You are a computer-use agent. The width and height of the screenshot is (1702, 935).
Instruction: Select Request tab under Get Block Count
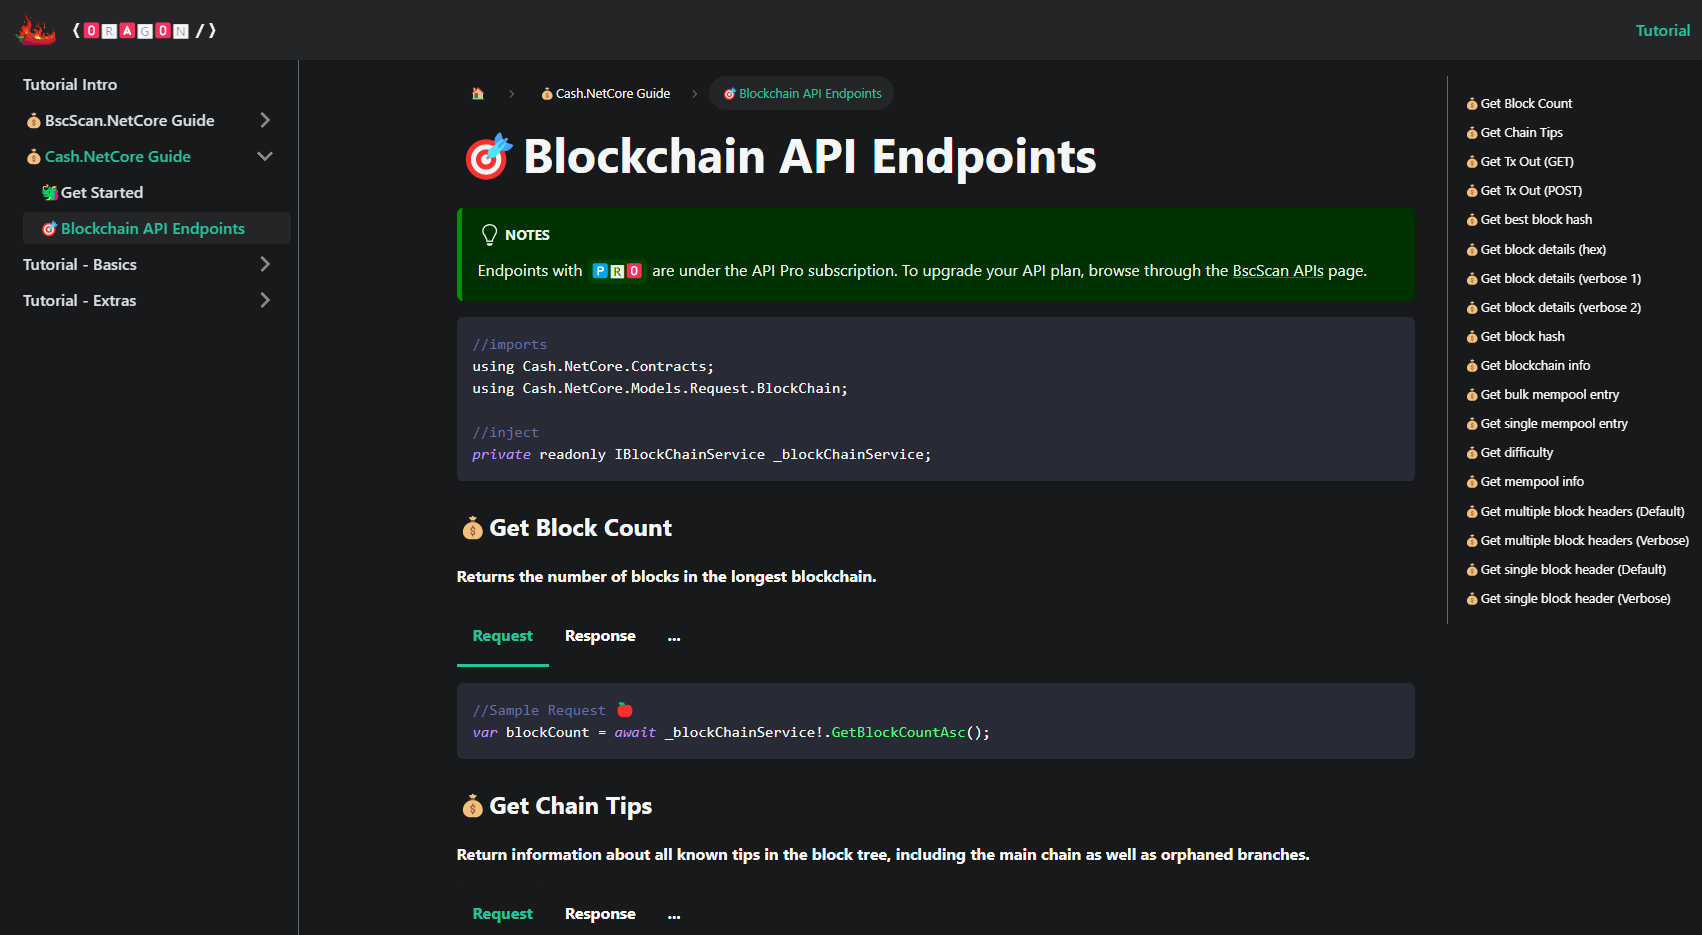(502, 637)
